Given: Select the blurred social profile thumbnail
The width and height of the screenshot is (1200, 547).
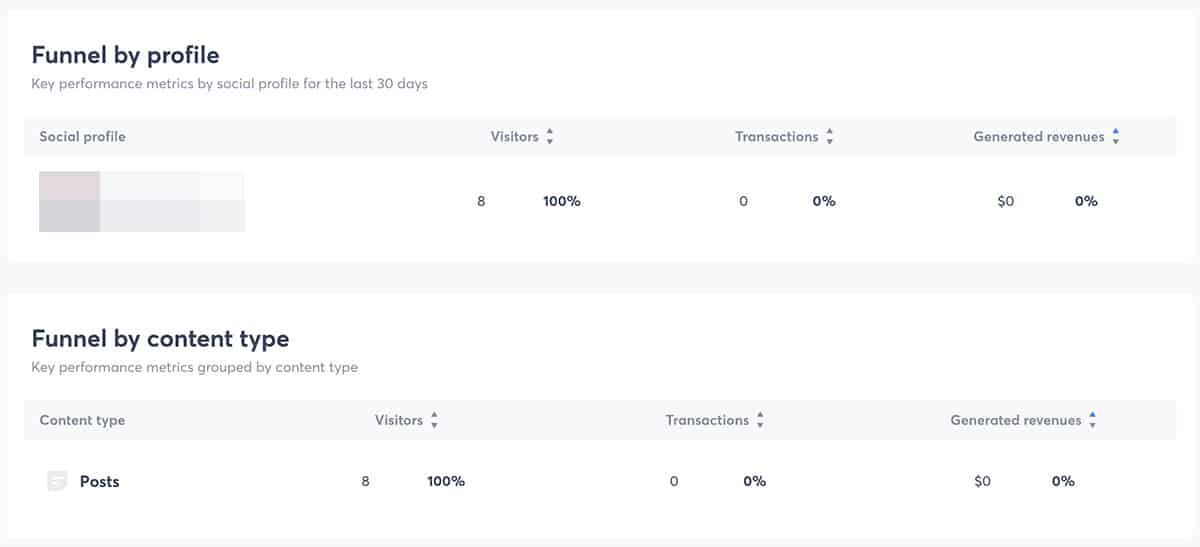Looking at the screenshot, I should [x=142, y=201].
